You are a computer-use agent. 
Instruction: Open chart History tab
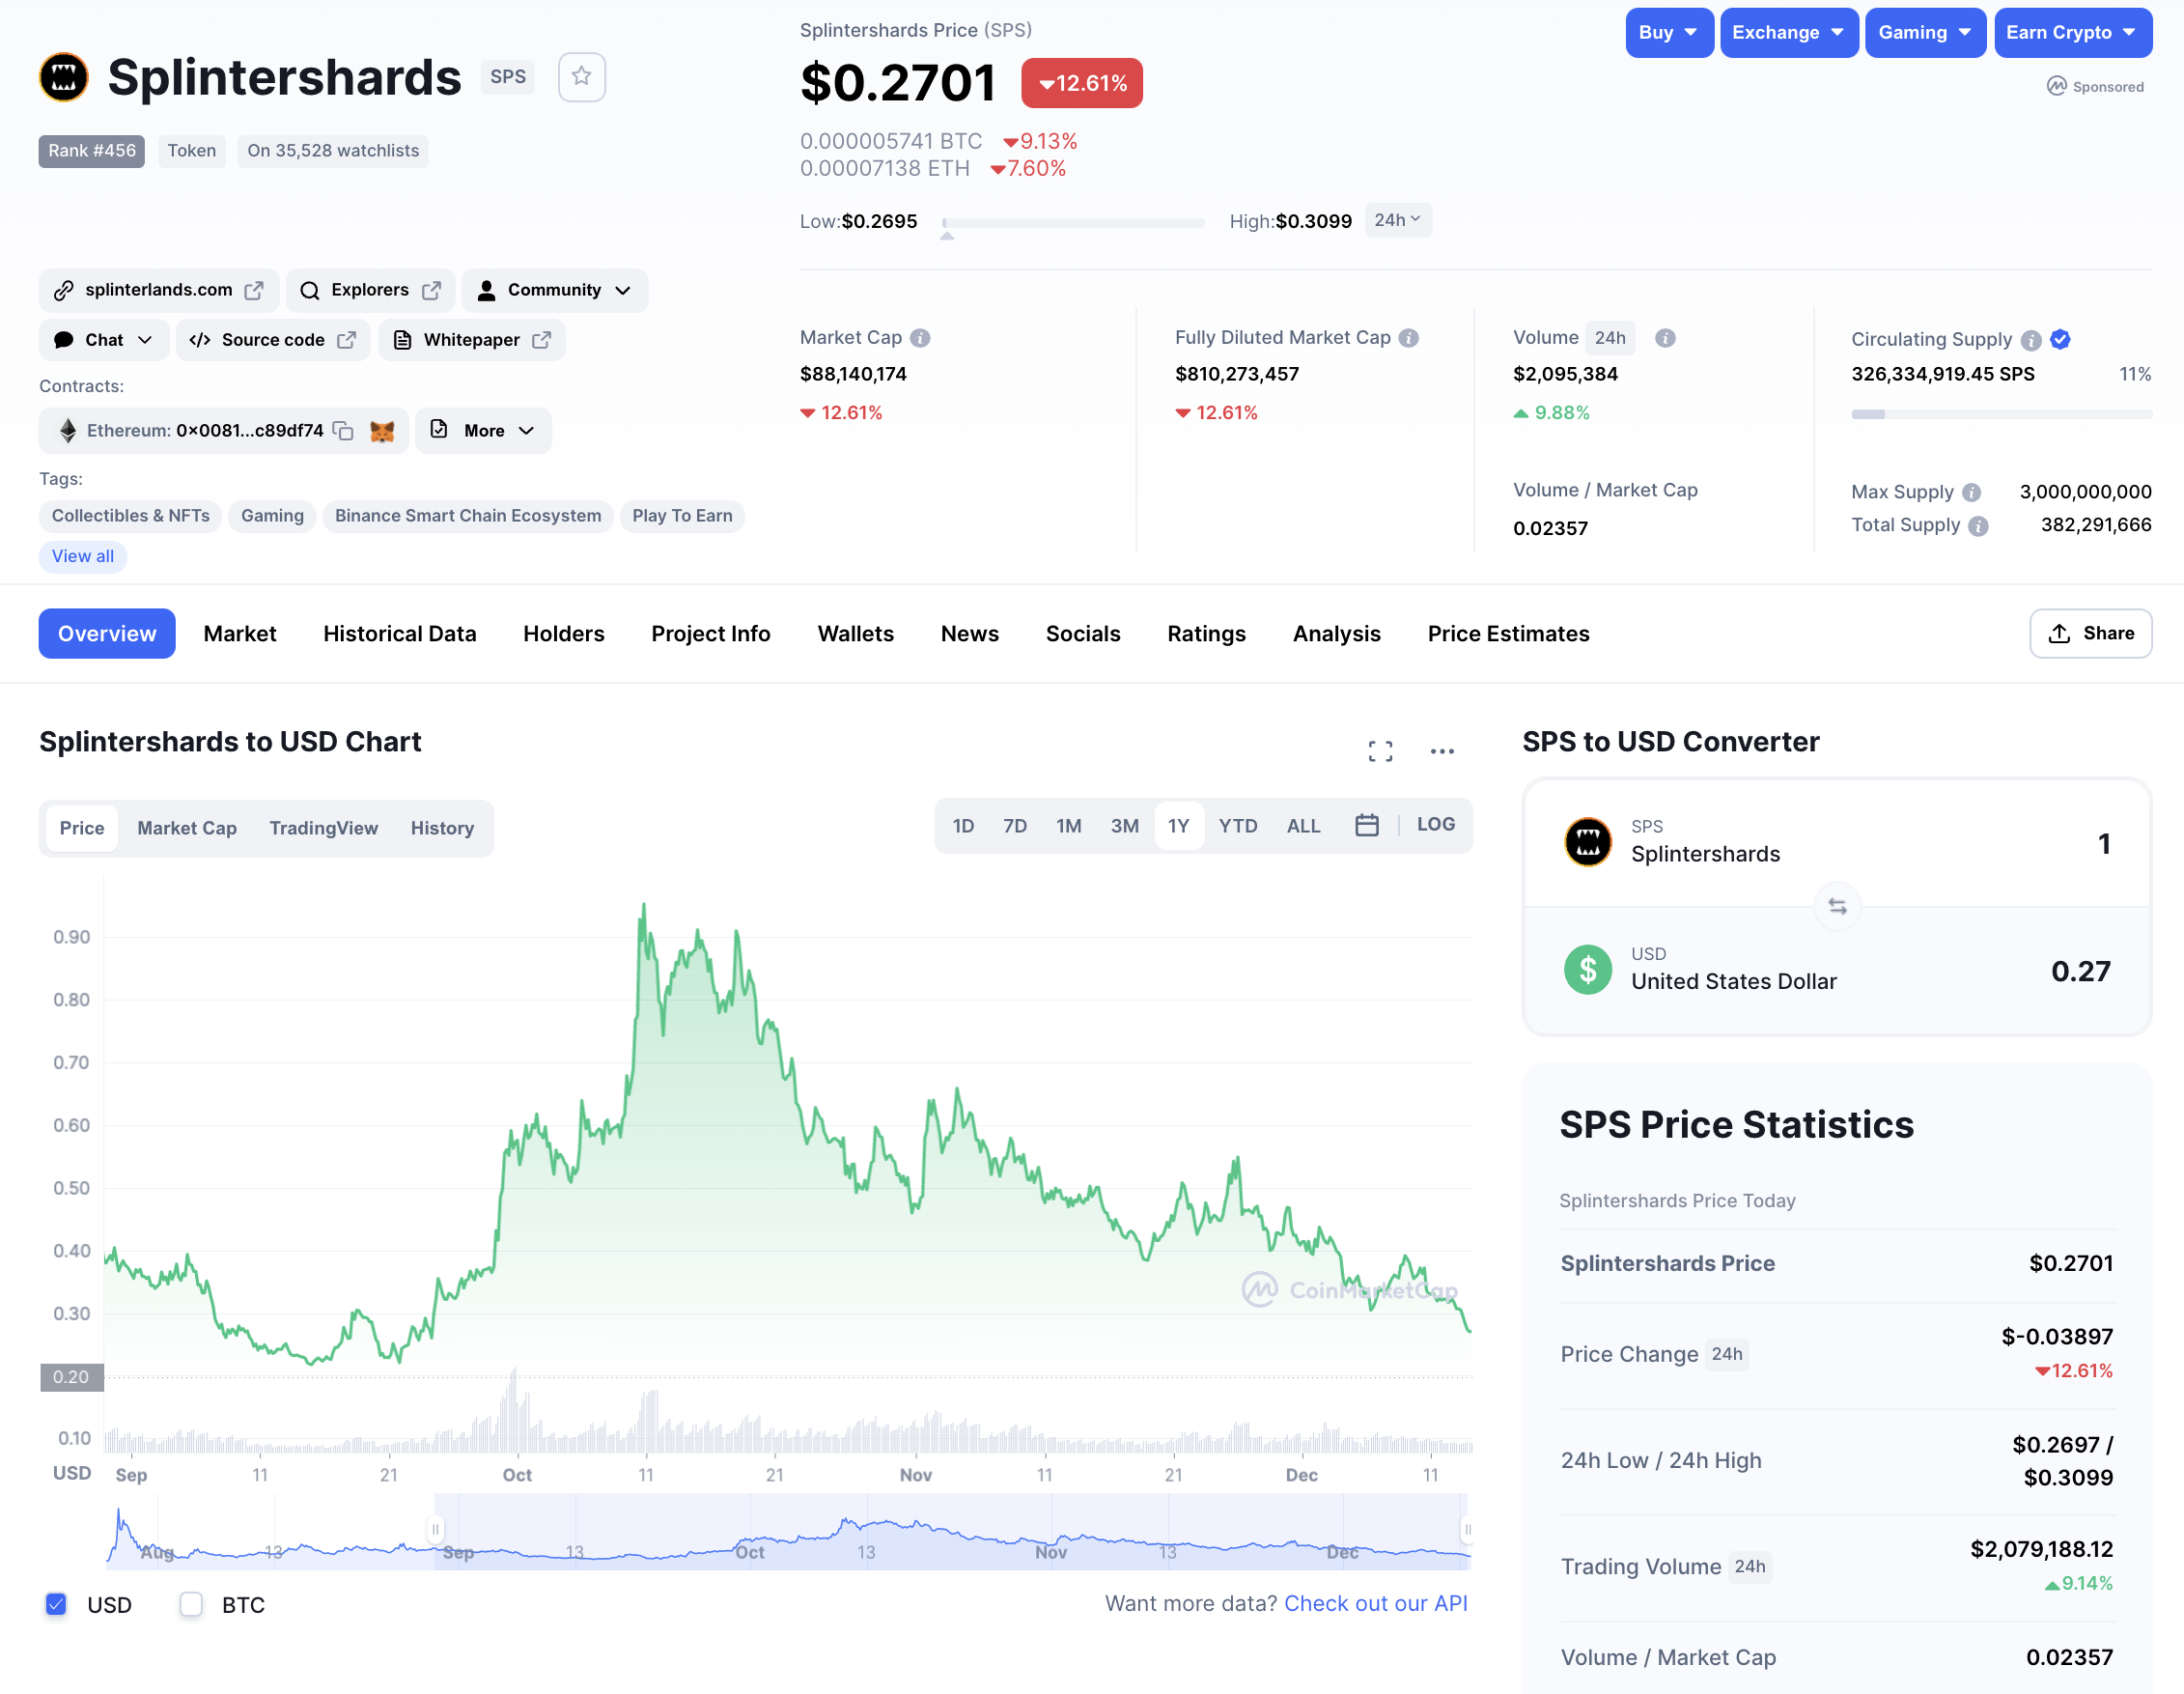click(442, 828)
